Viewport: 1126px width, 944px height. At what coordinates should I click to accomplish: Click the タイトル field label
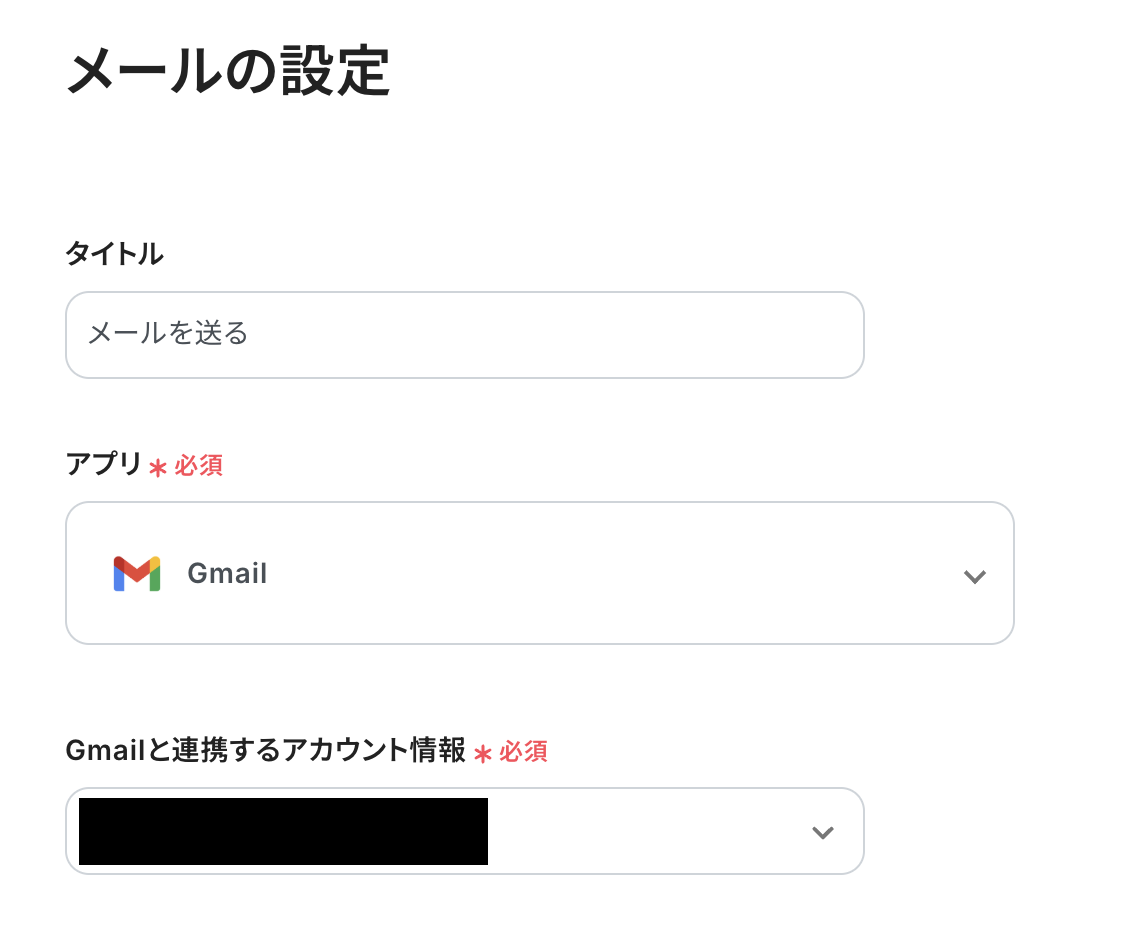tap(114, 255)
